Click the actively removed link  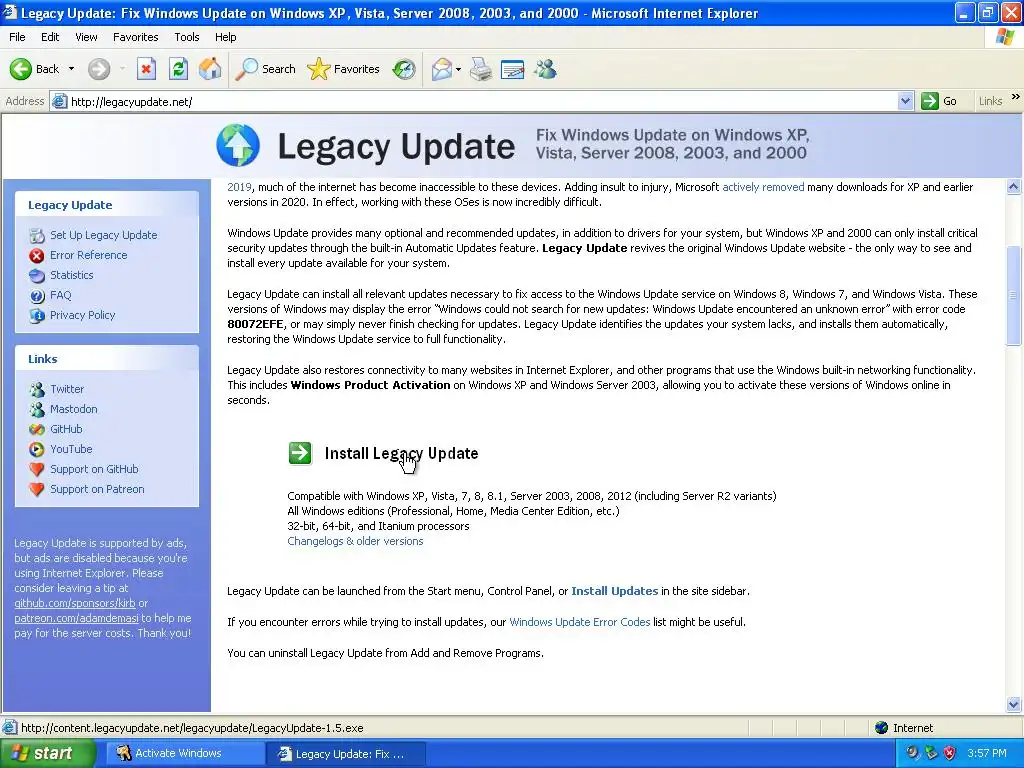click(763, 187)
